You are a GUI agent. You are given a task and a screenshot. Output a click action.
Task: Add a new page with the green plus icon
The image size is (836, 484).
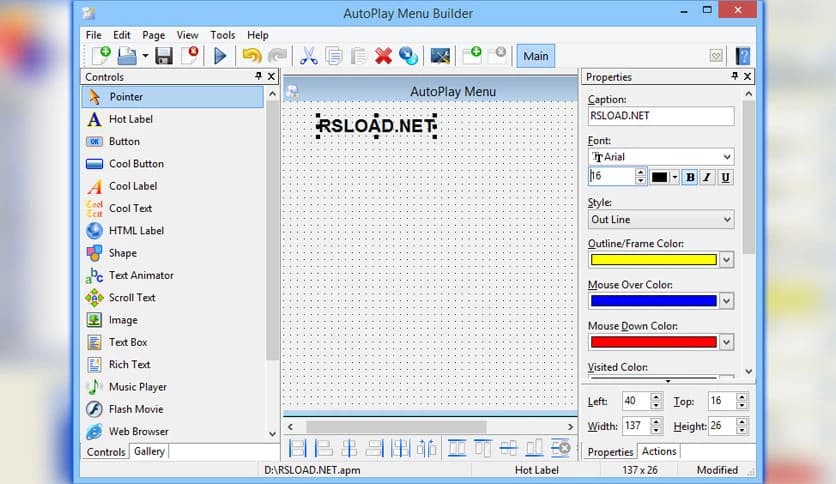point(472,55)
